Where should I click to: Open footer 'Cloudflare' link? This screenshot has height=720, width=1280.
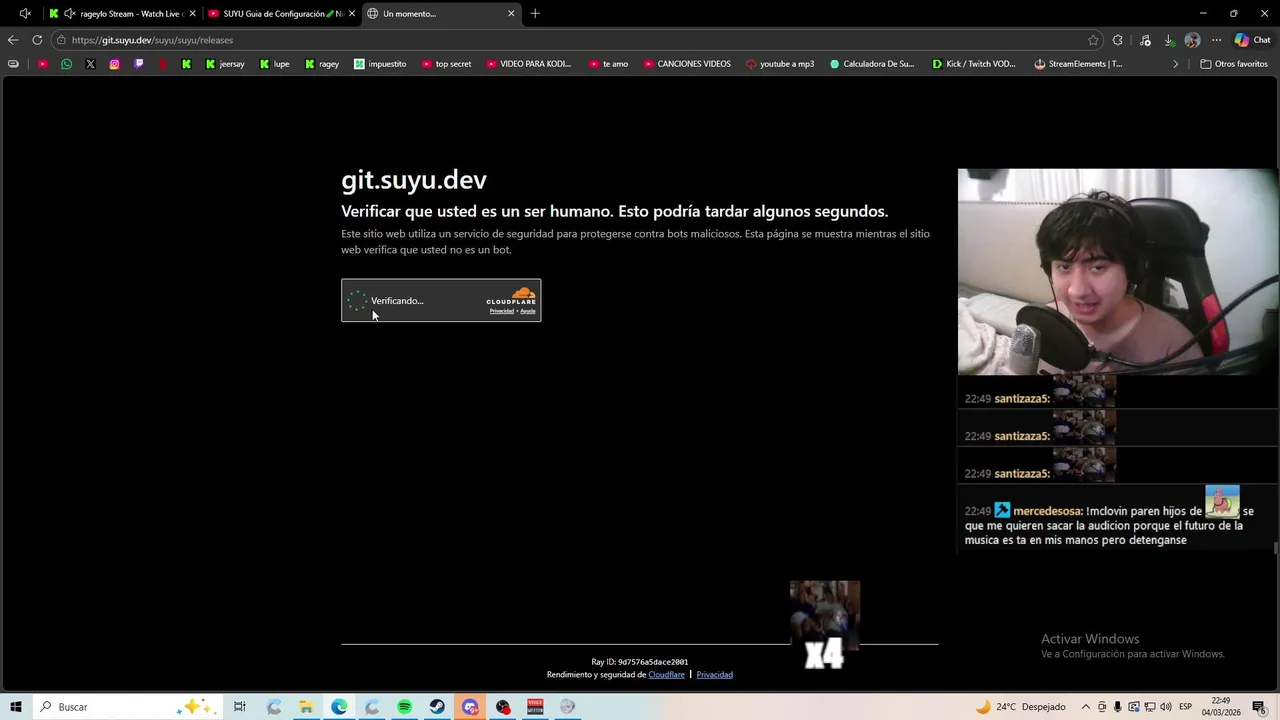coord(666,675)
